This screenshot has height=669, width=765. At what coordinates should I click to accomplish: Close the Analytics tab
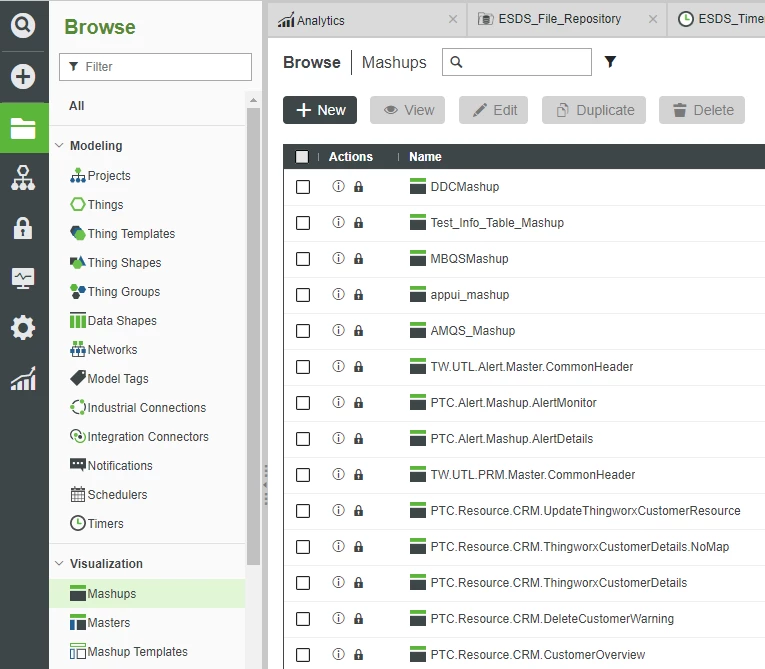point(453,19)
